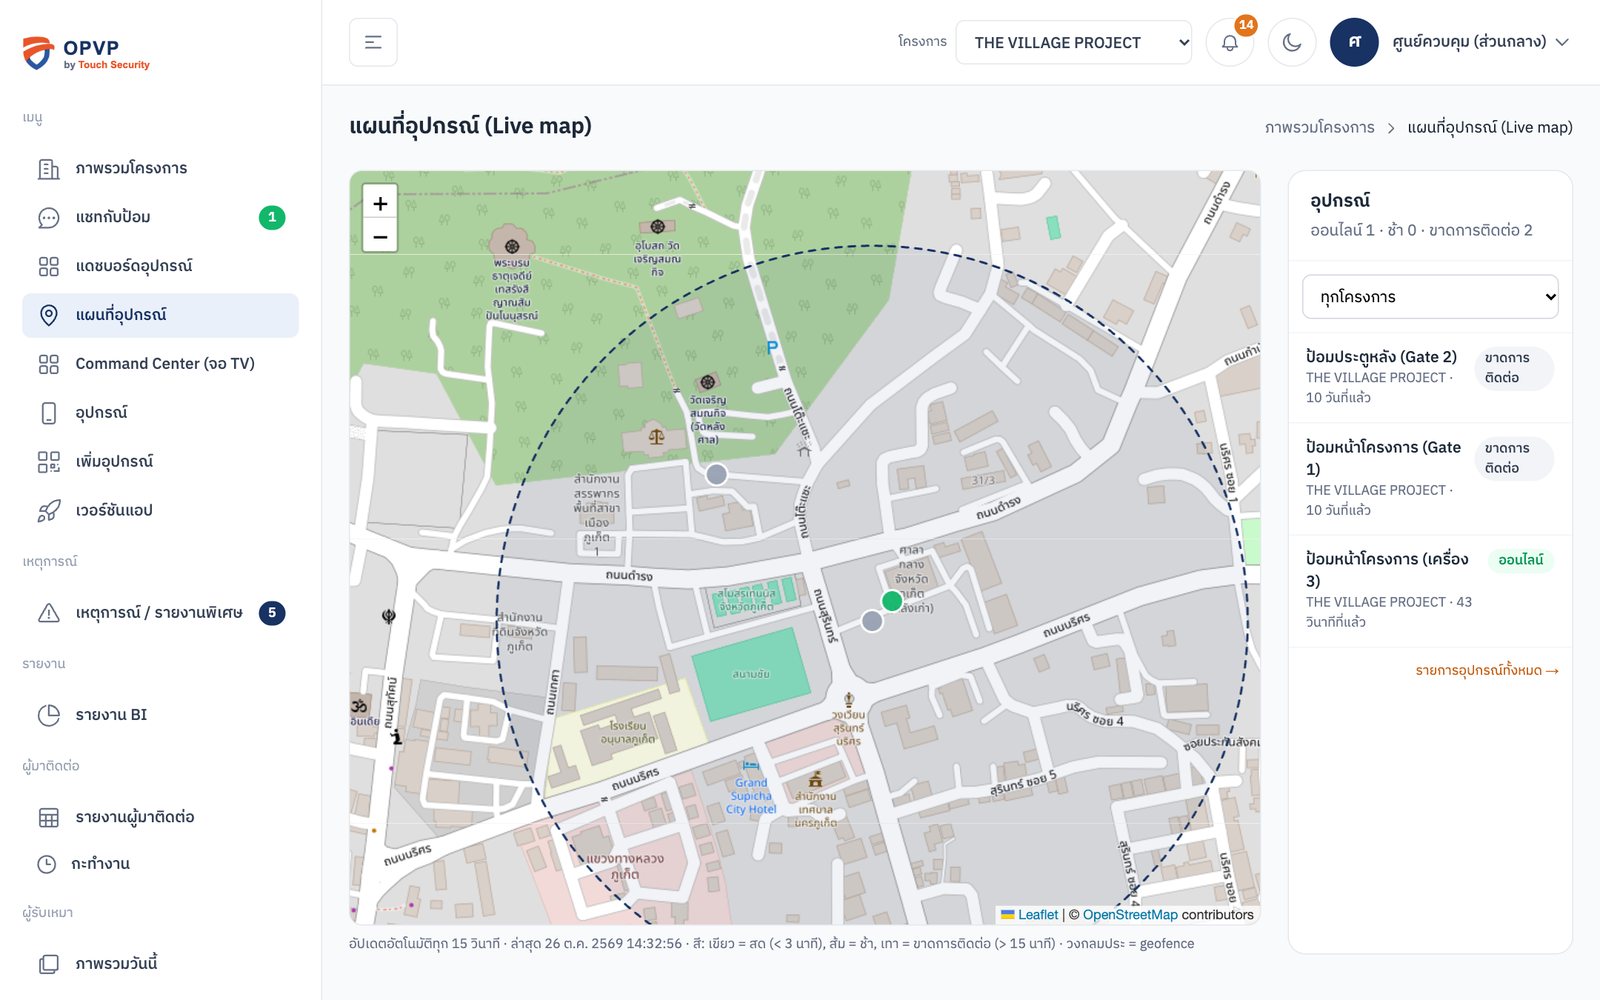Click the user avatar circle
Screen dimensions: 1600x1000
(x=1354, y=42)
